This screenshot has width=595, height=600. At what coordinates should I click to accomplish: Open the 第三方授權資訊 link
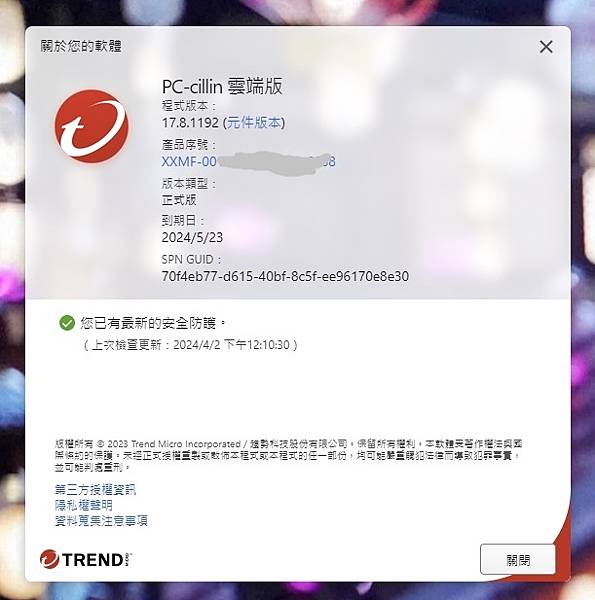(x=95, y=489)
